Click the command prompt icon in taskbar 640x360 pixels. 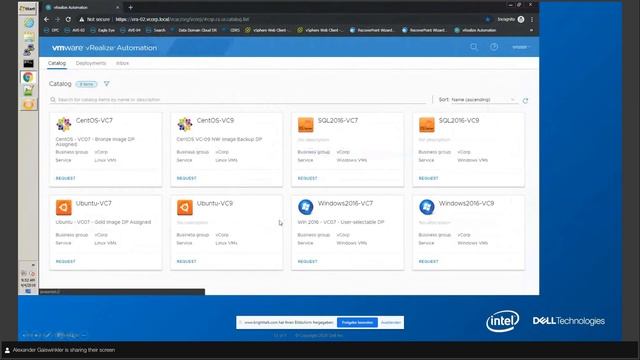28,63
